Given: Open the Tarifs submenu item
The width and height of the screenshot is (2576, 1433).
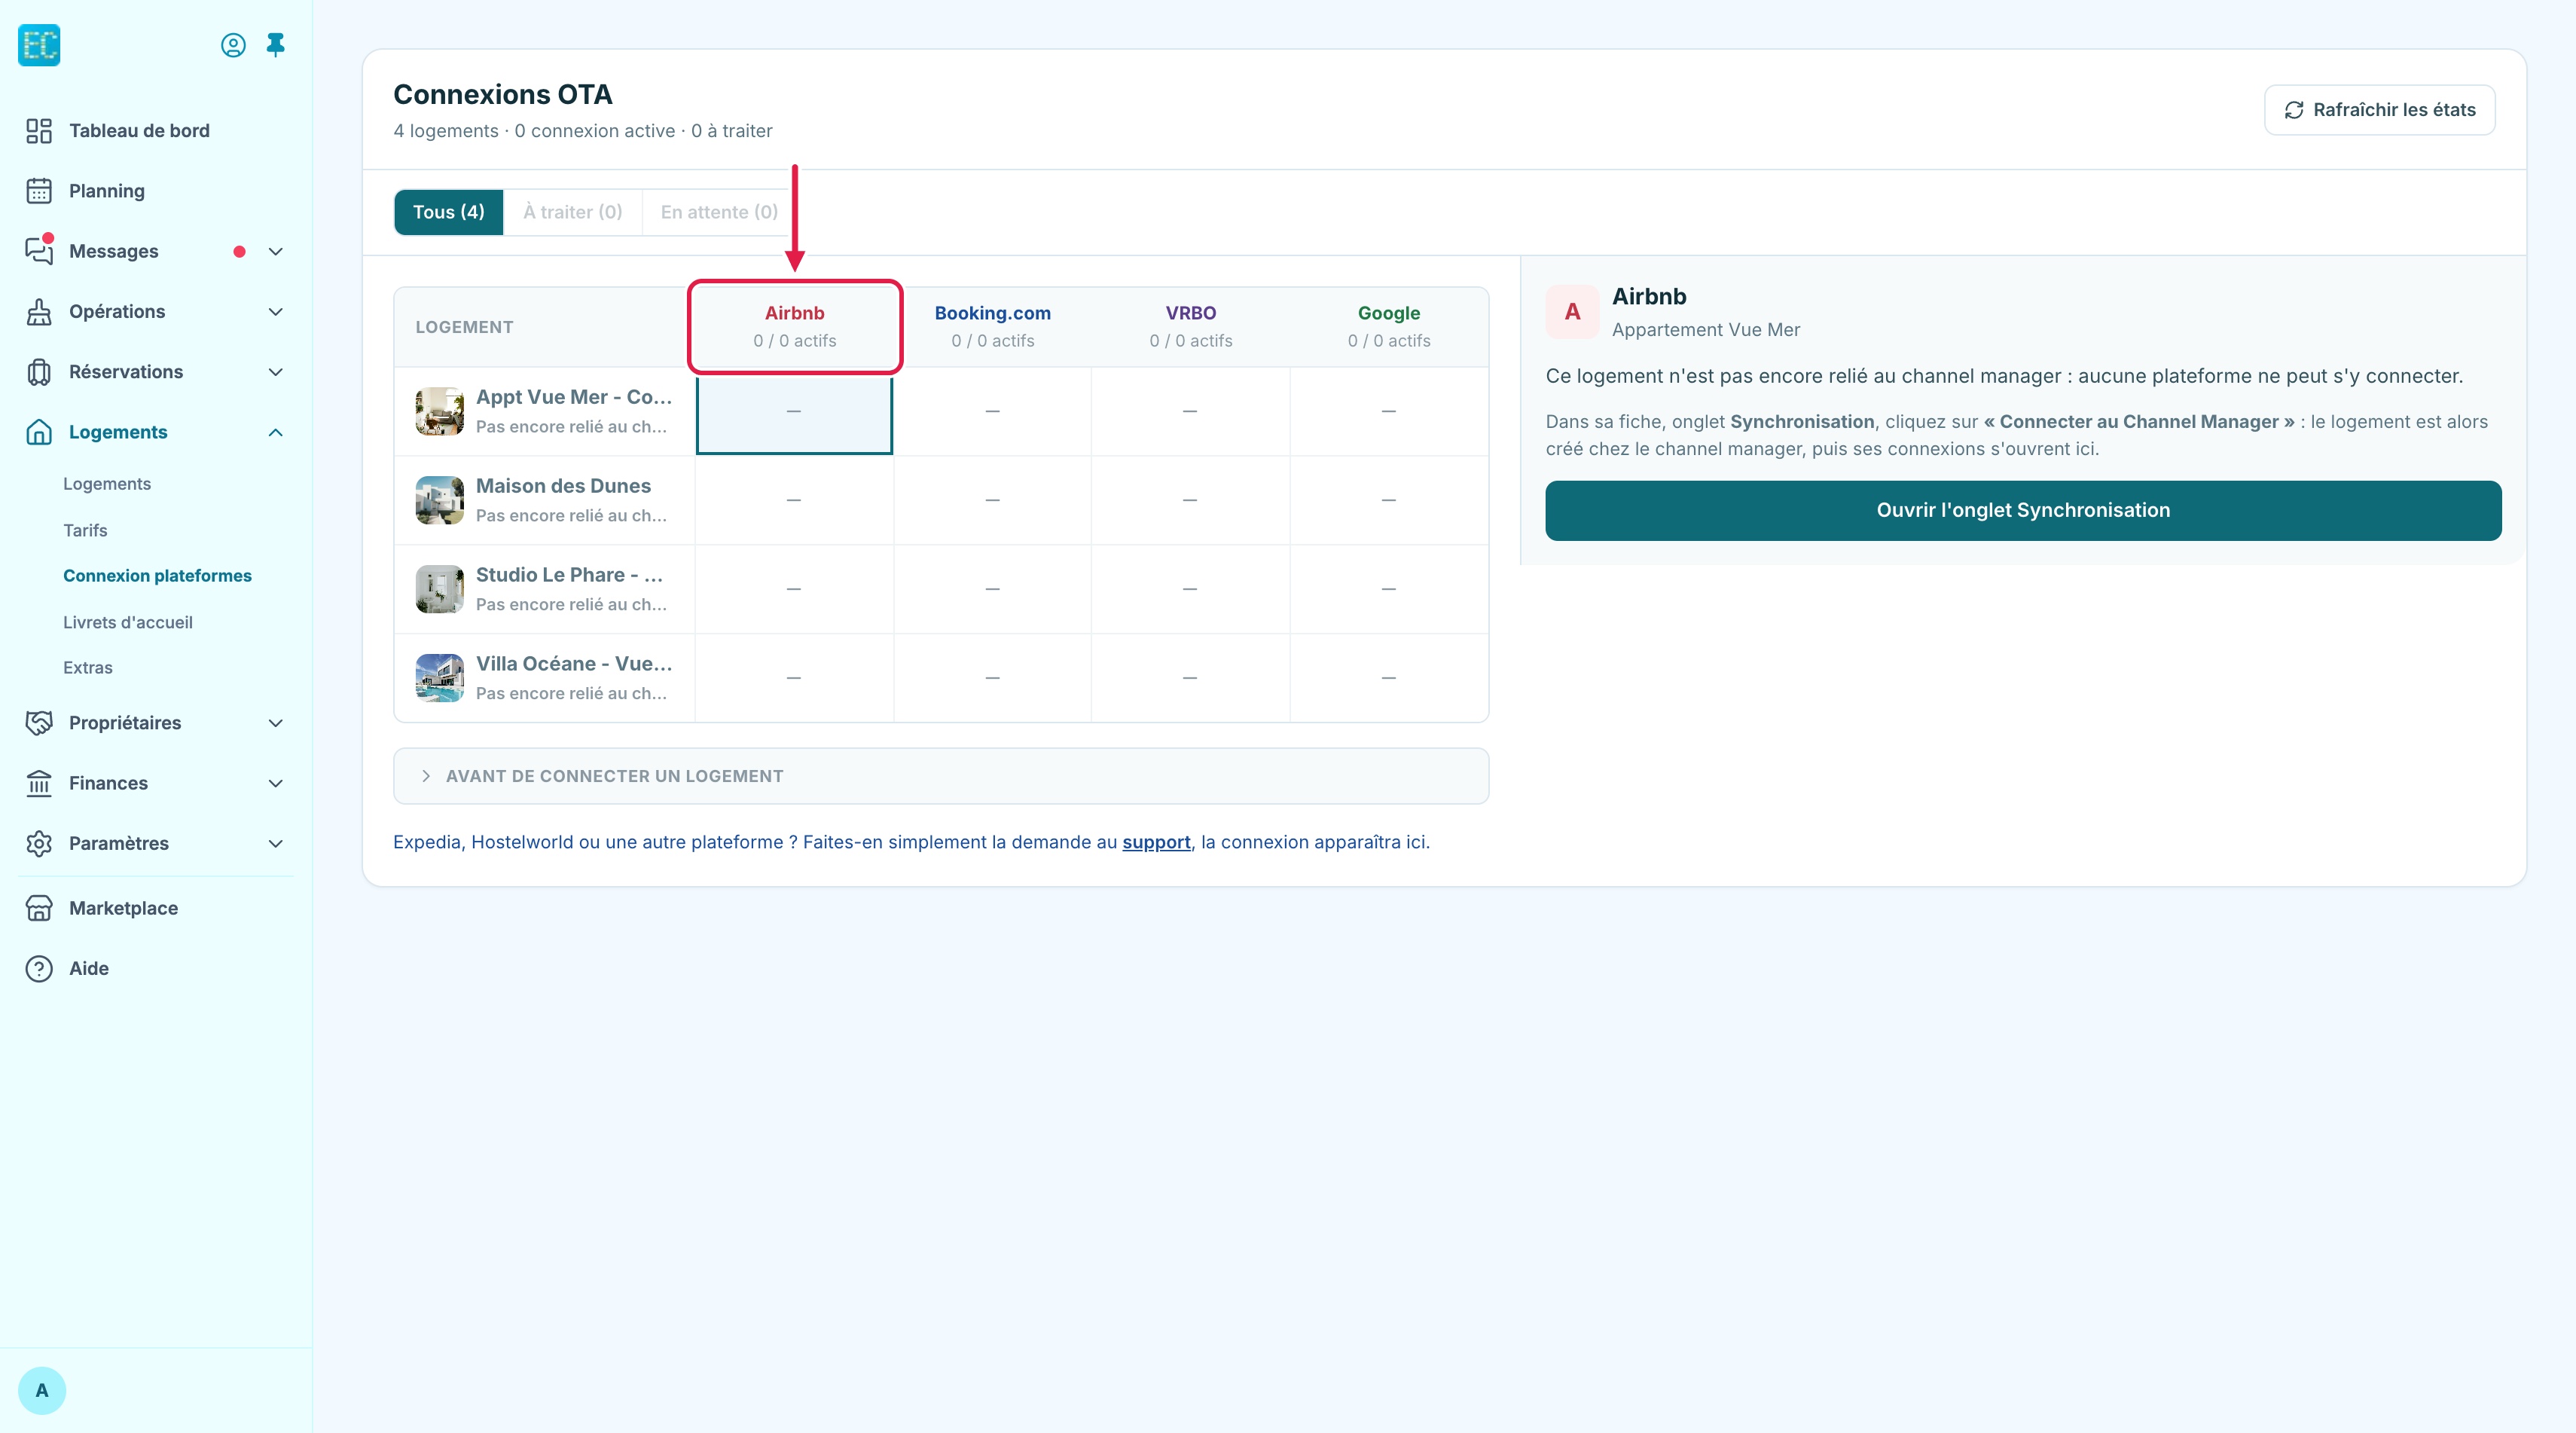Looking at the screenshot, I should tap(85, 530).
